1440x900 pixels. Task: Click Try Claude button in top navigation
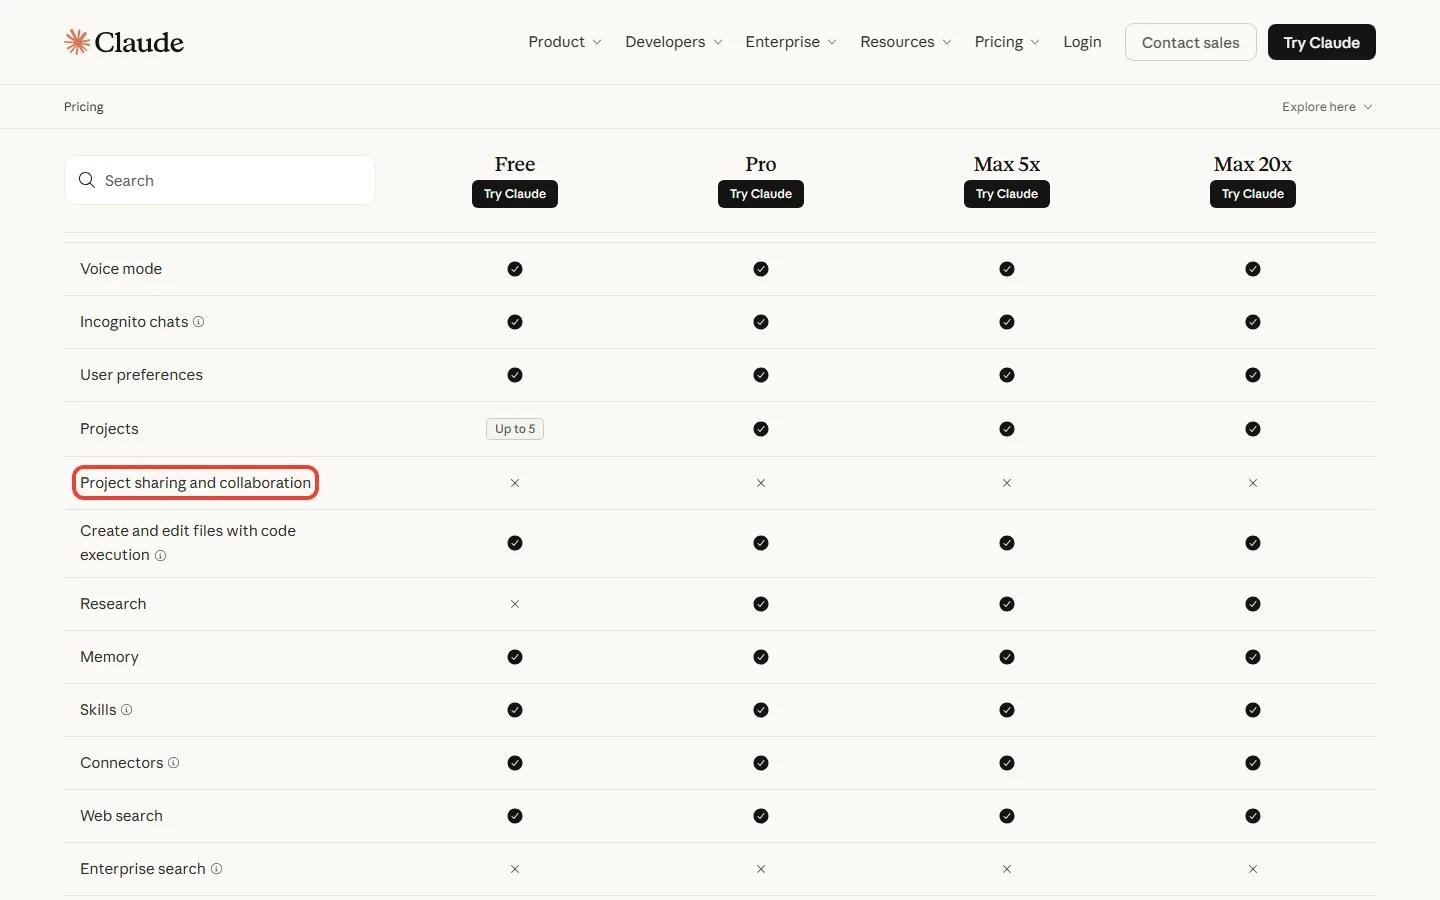pyautogui.click(x=1321, y=42)
